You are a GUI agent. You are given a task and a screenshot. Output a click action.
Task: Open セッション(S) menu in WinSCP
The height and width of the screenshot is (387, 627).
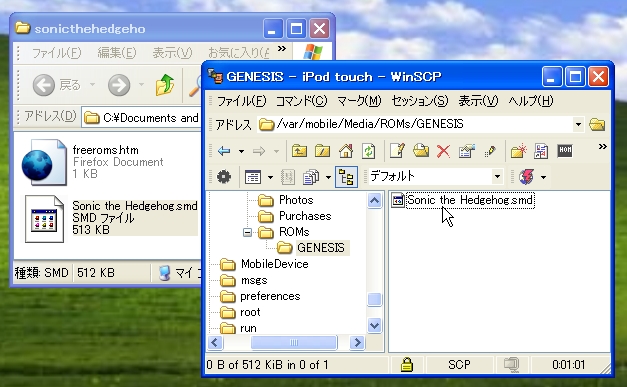(419, 101)
